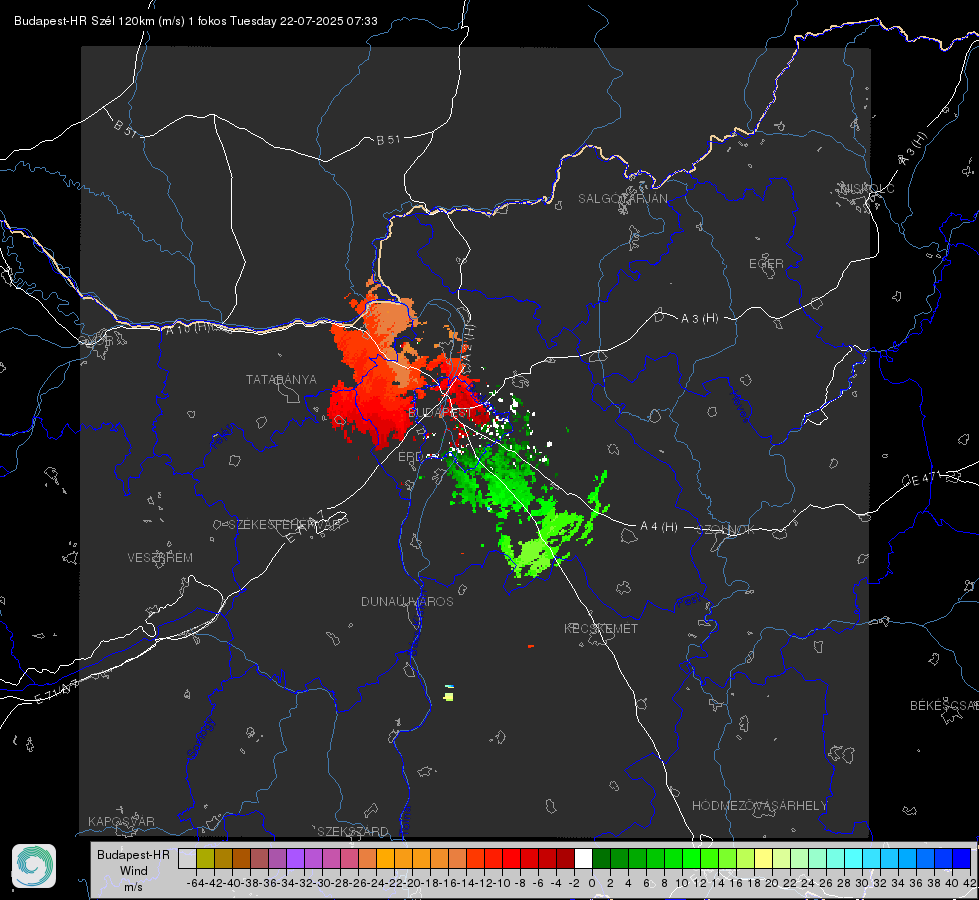Click the legend value '0'
This screenshot has width=979, height=900.
[x=592, y=883]
